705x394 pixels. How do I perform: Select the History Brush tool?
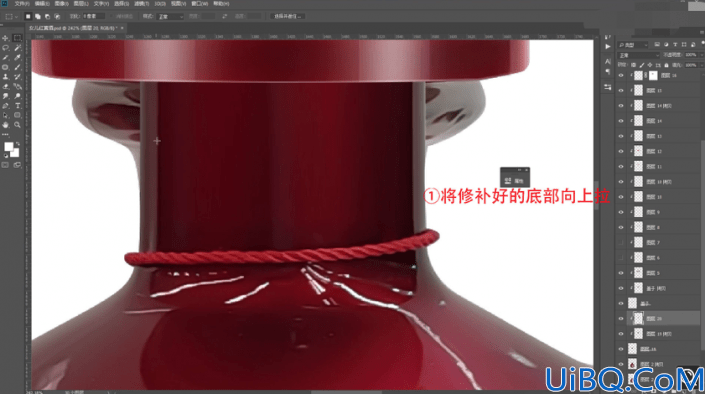coord(17,77)
